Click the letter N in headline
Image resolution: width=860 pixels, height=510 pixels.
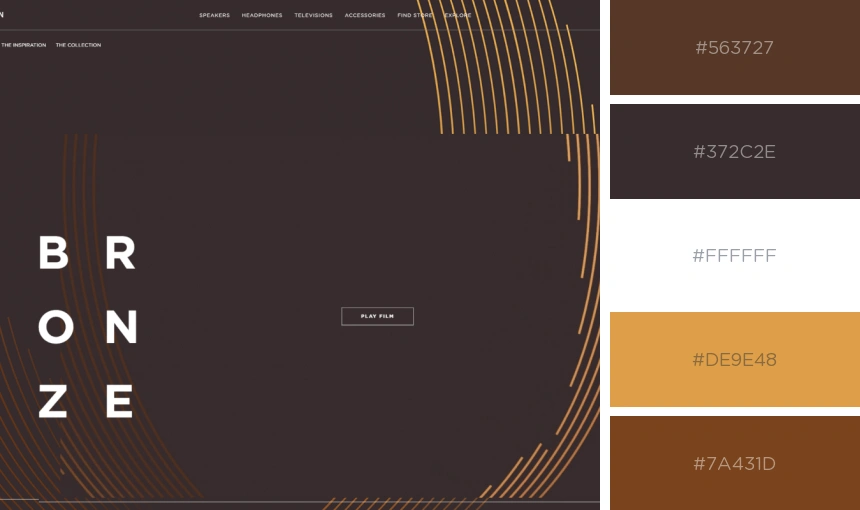[x=121, y=327]
